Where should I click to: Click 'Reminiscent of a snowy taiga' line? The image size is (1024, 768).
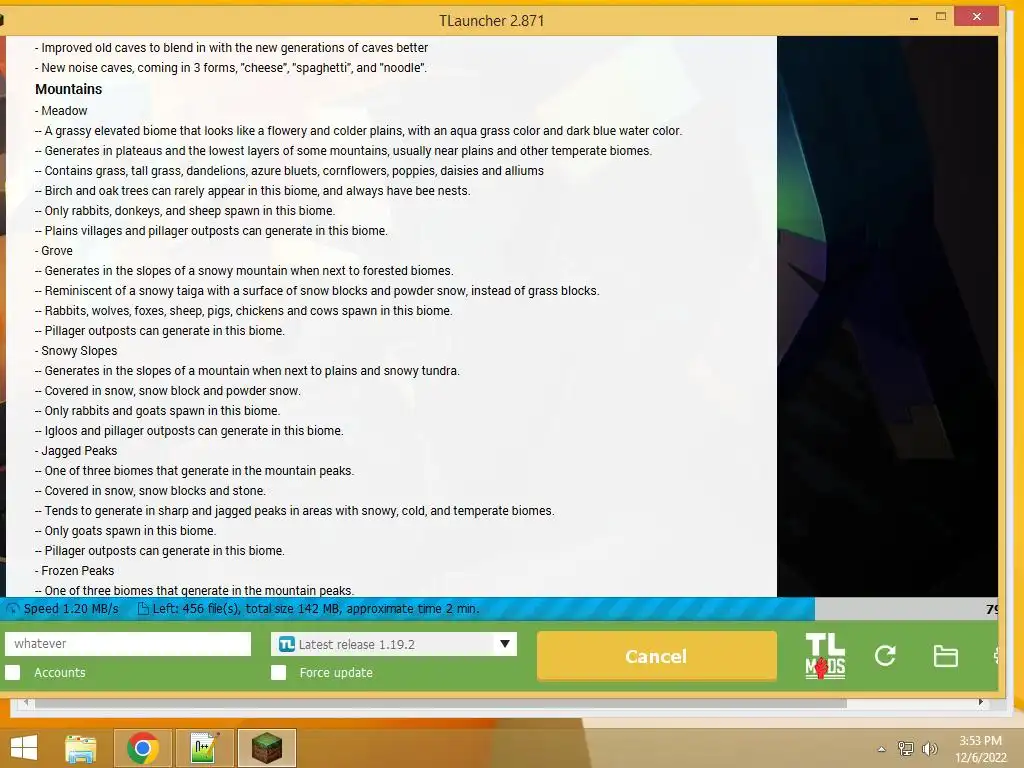317,291
